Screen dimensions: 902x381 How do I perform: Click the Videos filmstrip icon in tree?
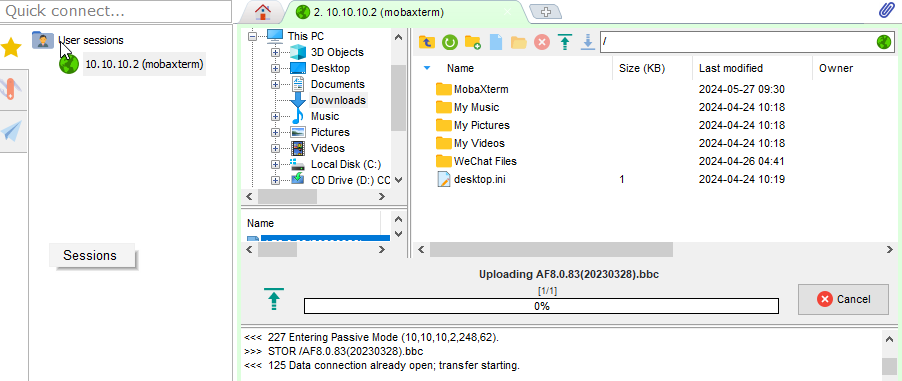[297, 148]
